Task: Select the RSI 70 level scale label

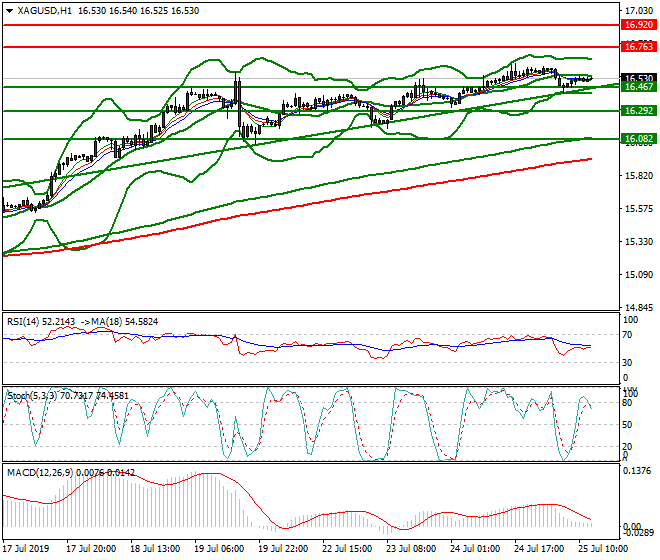Action: pyautogui.click(x=627, y=335)
